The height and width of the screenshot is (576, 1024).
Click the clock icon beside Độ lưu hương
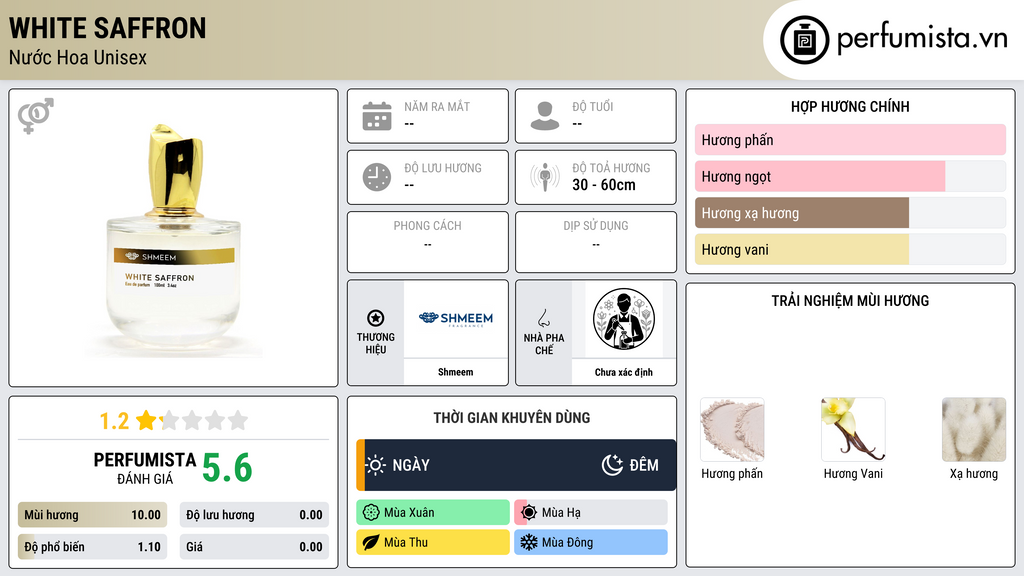[x=377, y=177]
